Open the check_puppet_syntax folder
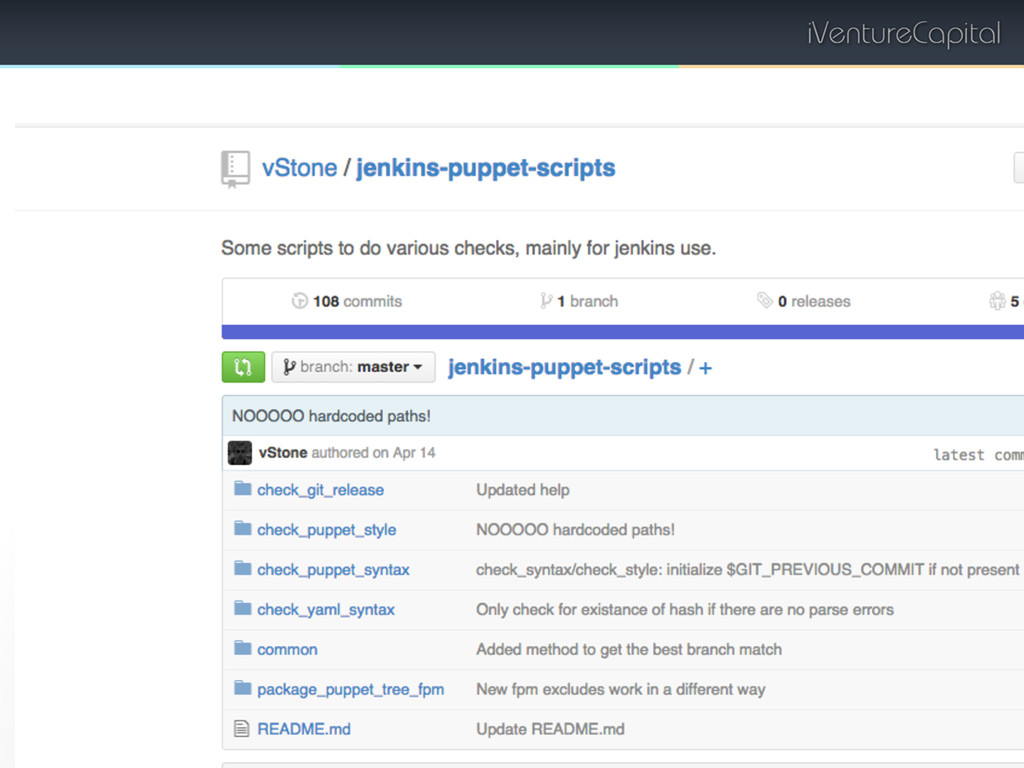1024x768 pixels. click(333, 569)
